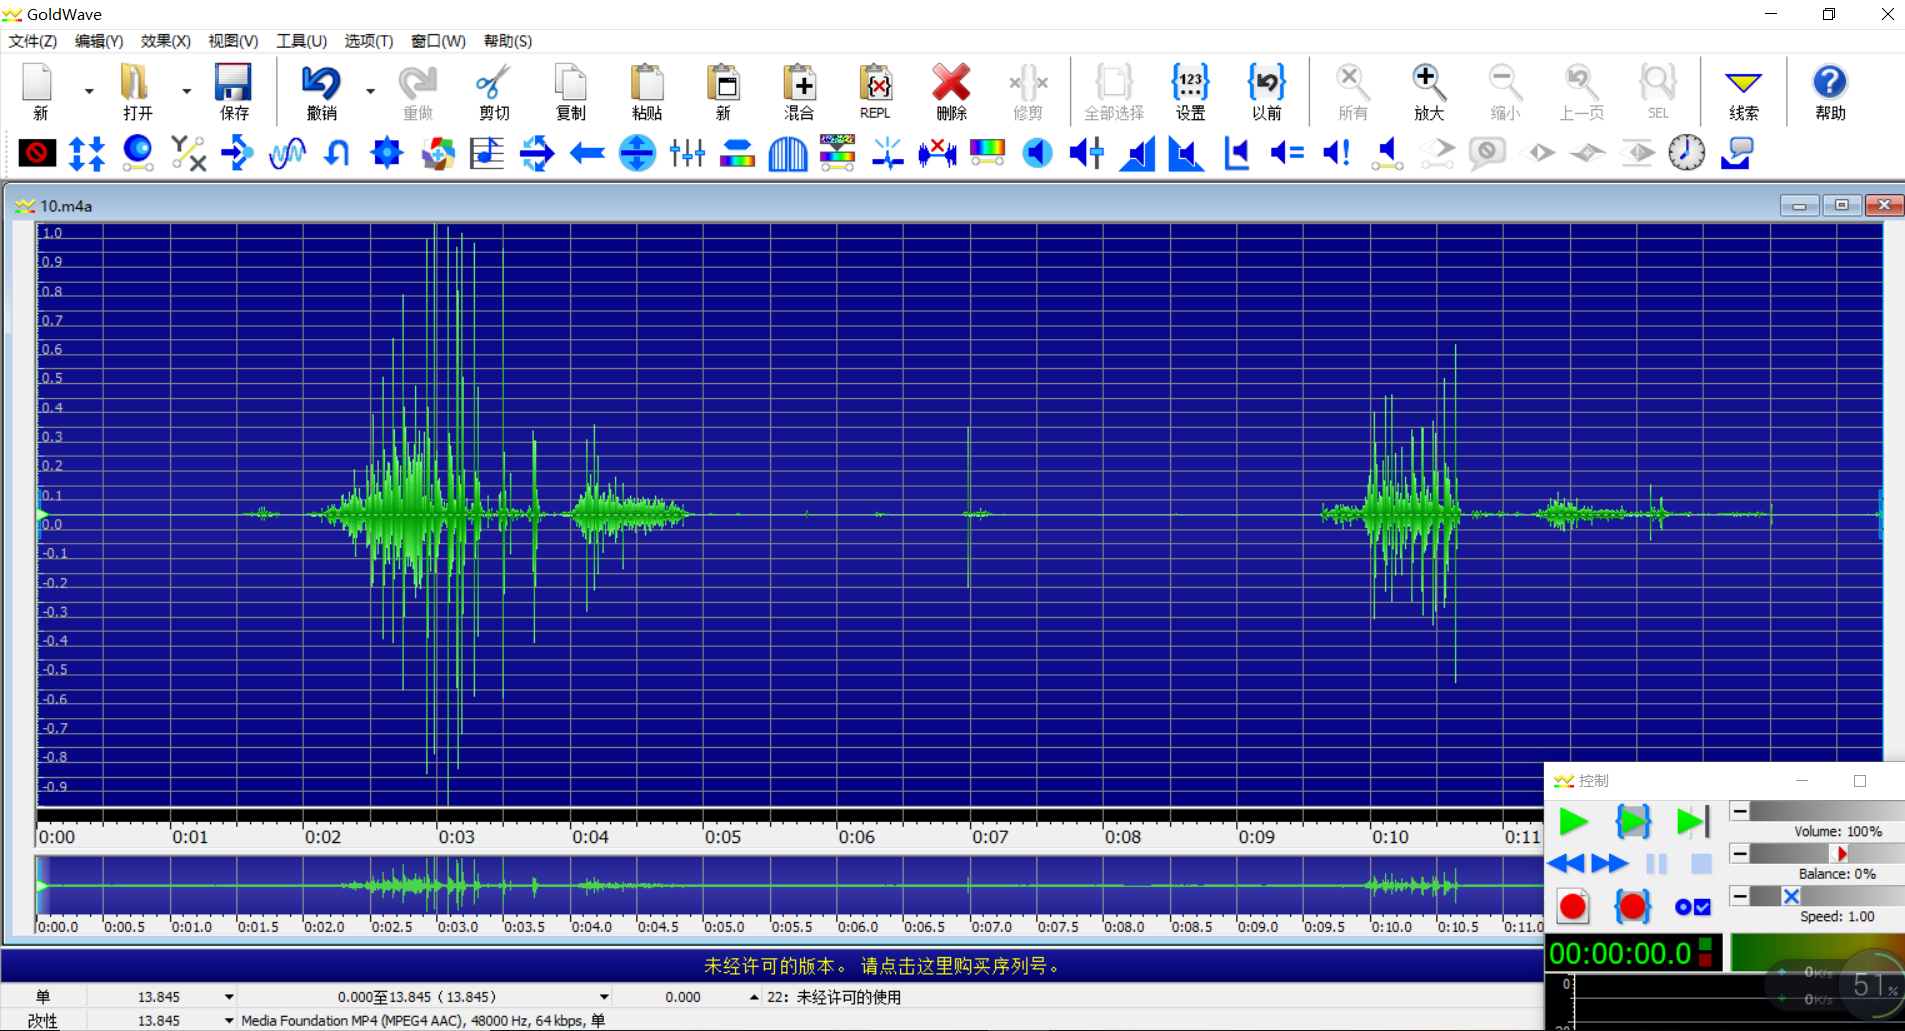Viewport: 1905px width, 1031px height.
Task: Click the Balance slider red handle
Action: (1840, 853)
